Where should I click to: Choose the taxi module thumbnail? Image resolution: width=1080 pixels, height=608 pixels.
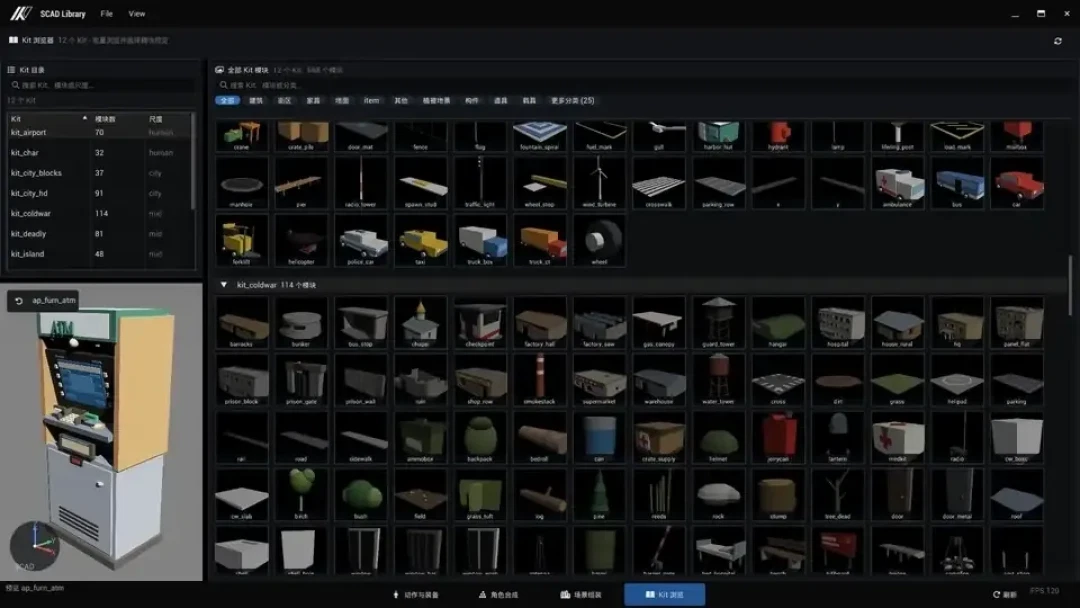pyautogui.click(x=421, y=240)
